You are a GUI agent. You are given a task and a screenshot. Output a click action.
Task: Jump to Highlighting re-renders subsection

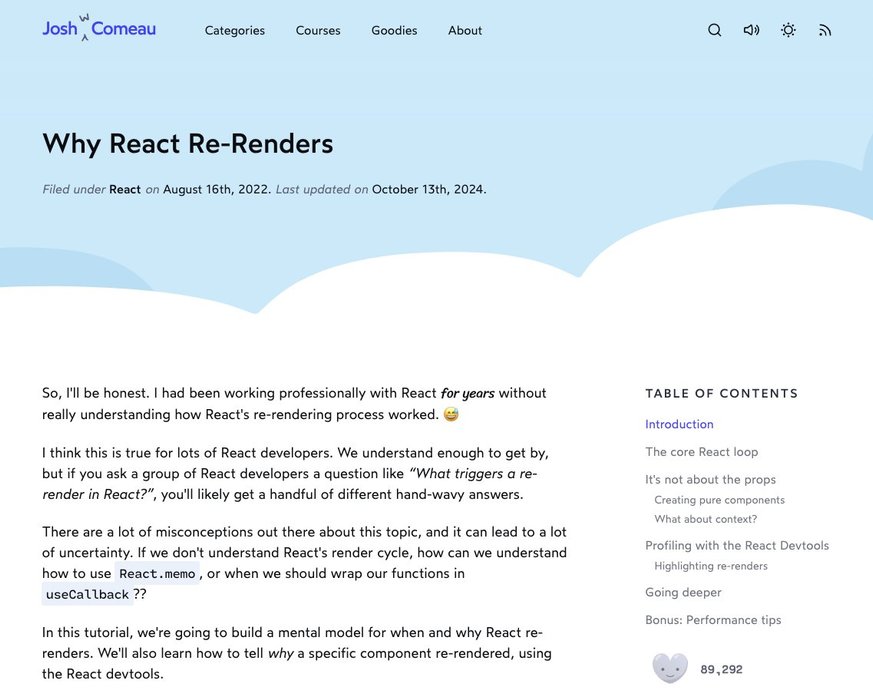point(711,566)
